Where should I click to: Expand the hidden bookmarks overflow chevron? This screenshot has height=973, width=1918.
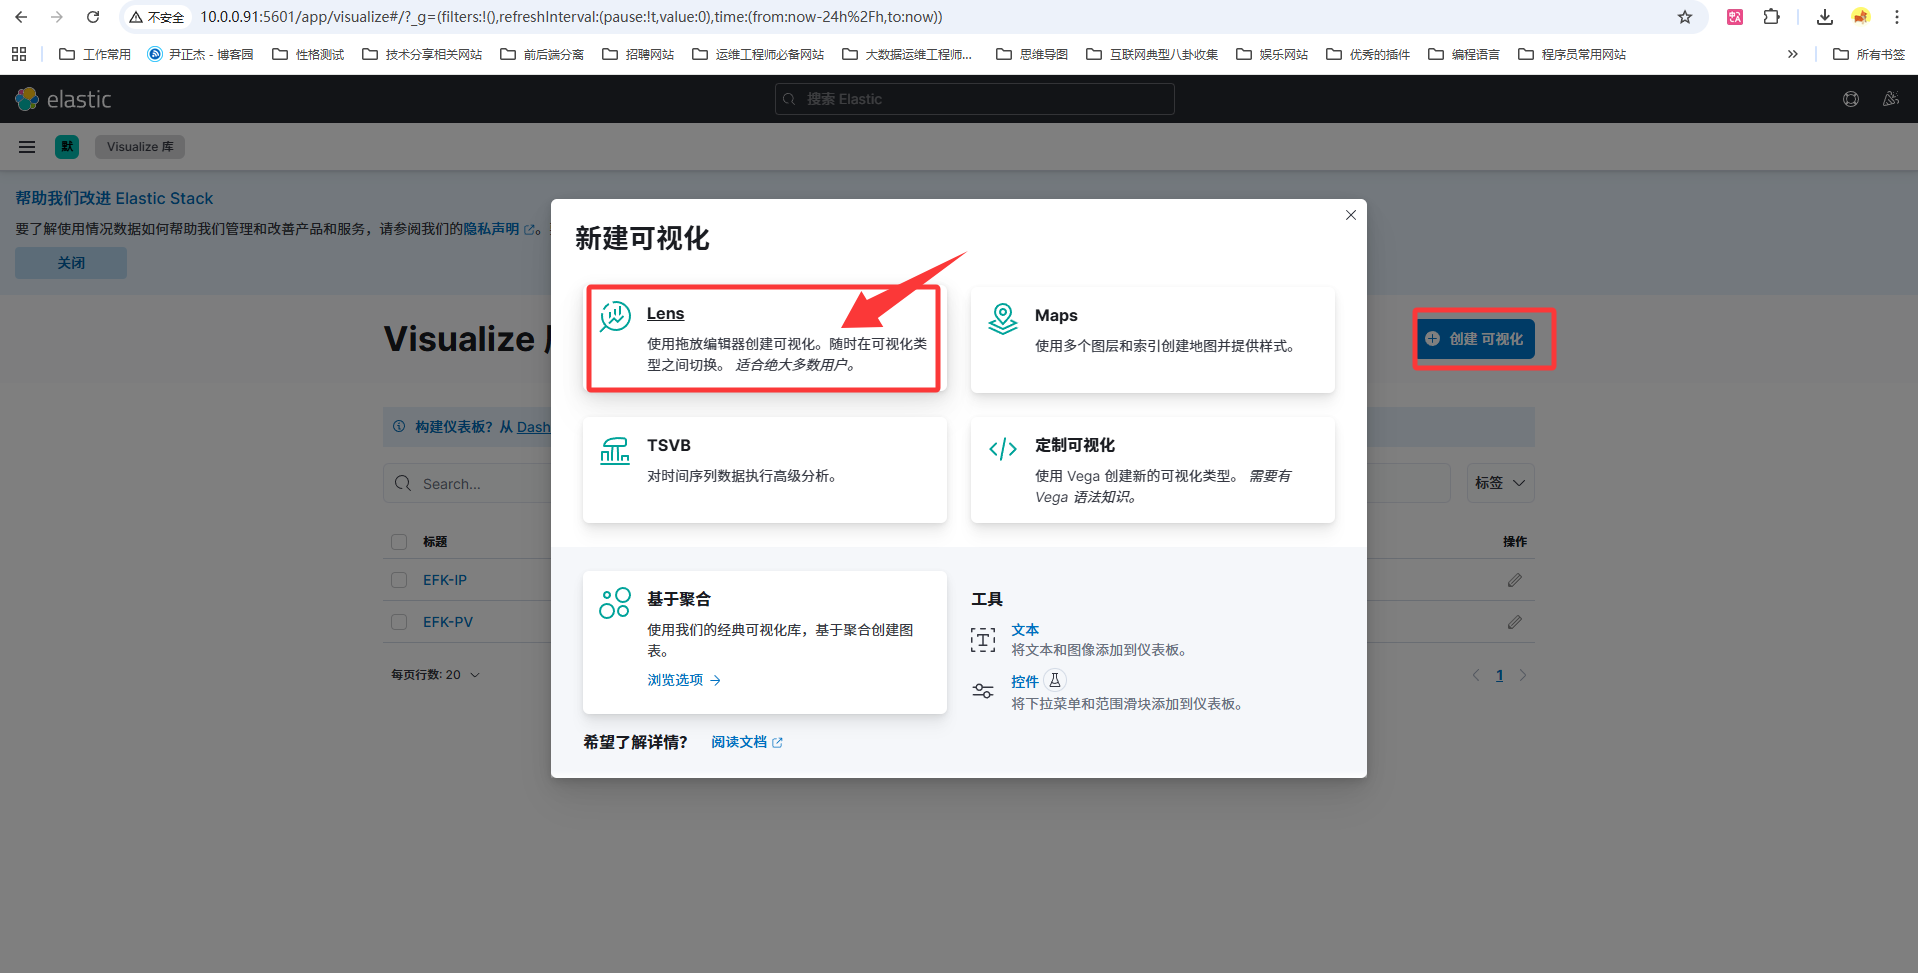pos(1793,54)
